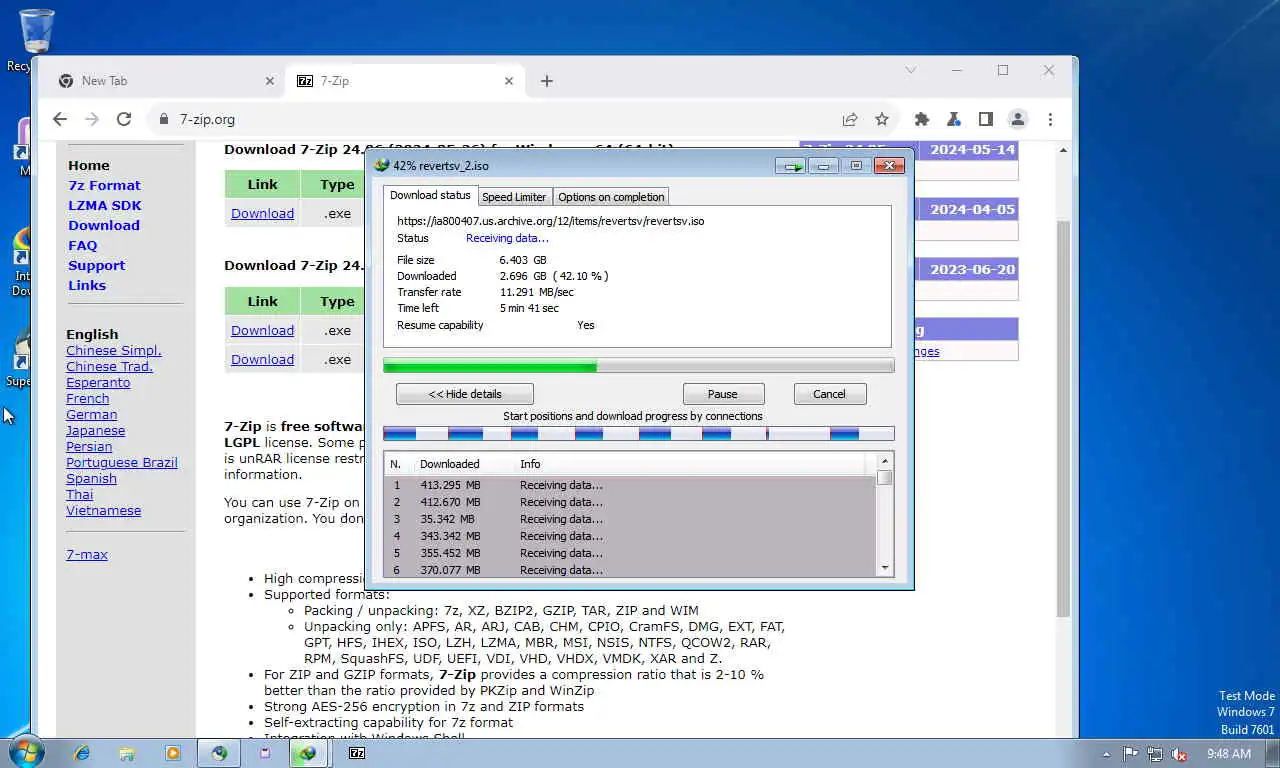Pause the download
The width and height of the screenshot is (1280, 768).
[723, 394]
